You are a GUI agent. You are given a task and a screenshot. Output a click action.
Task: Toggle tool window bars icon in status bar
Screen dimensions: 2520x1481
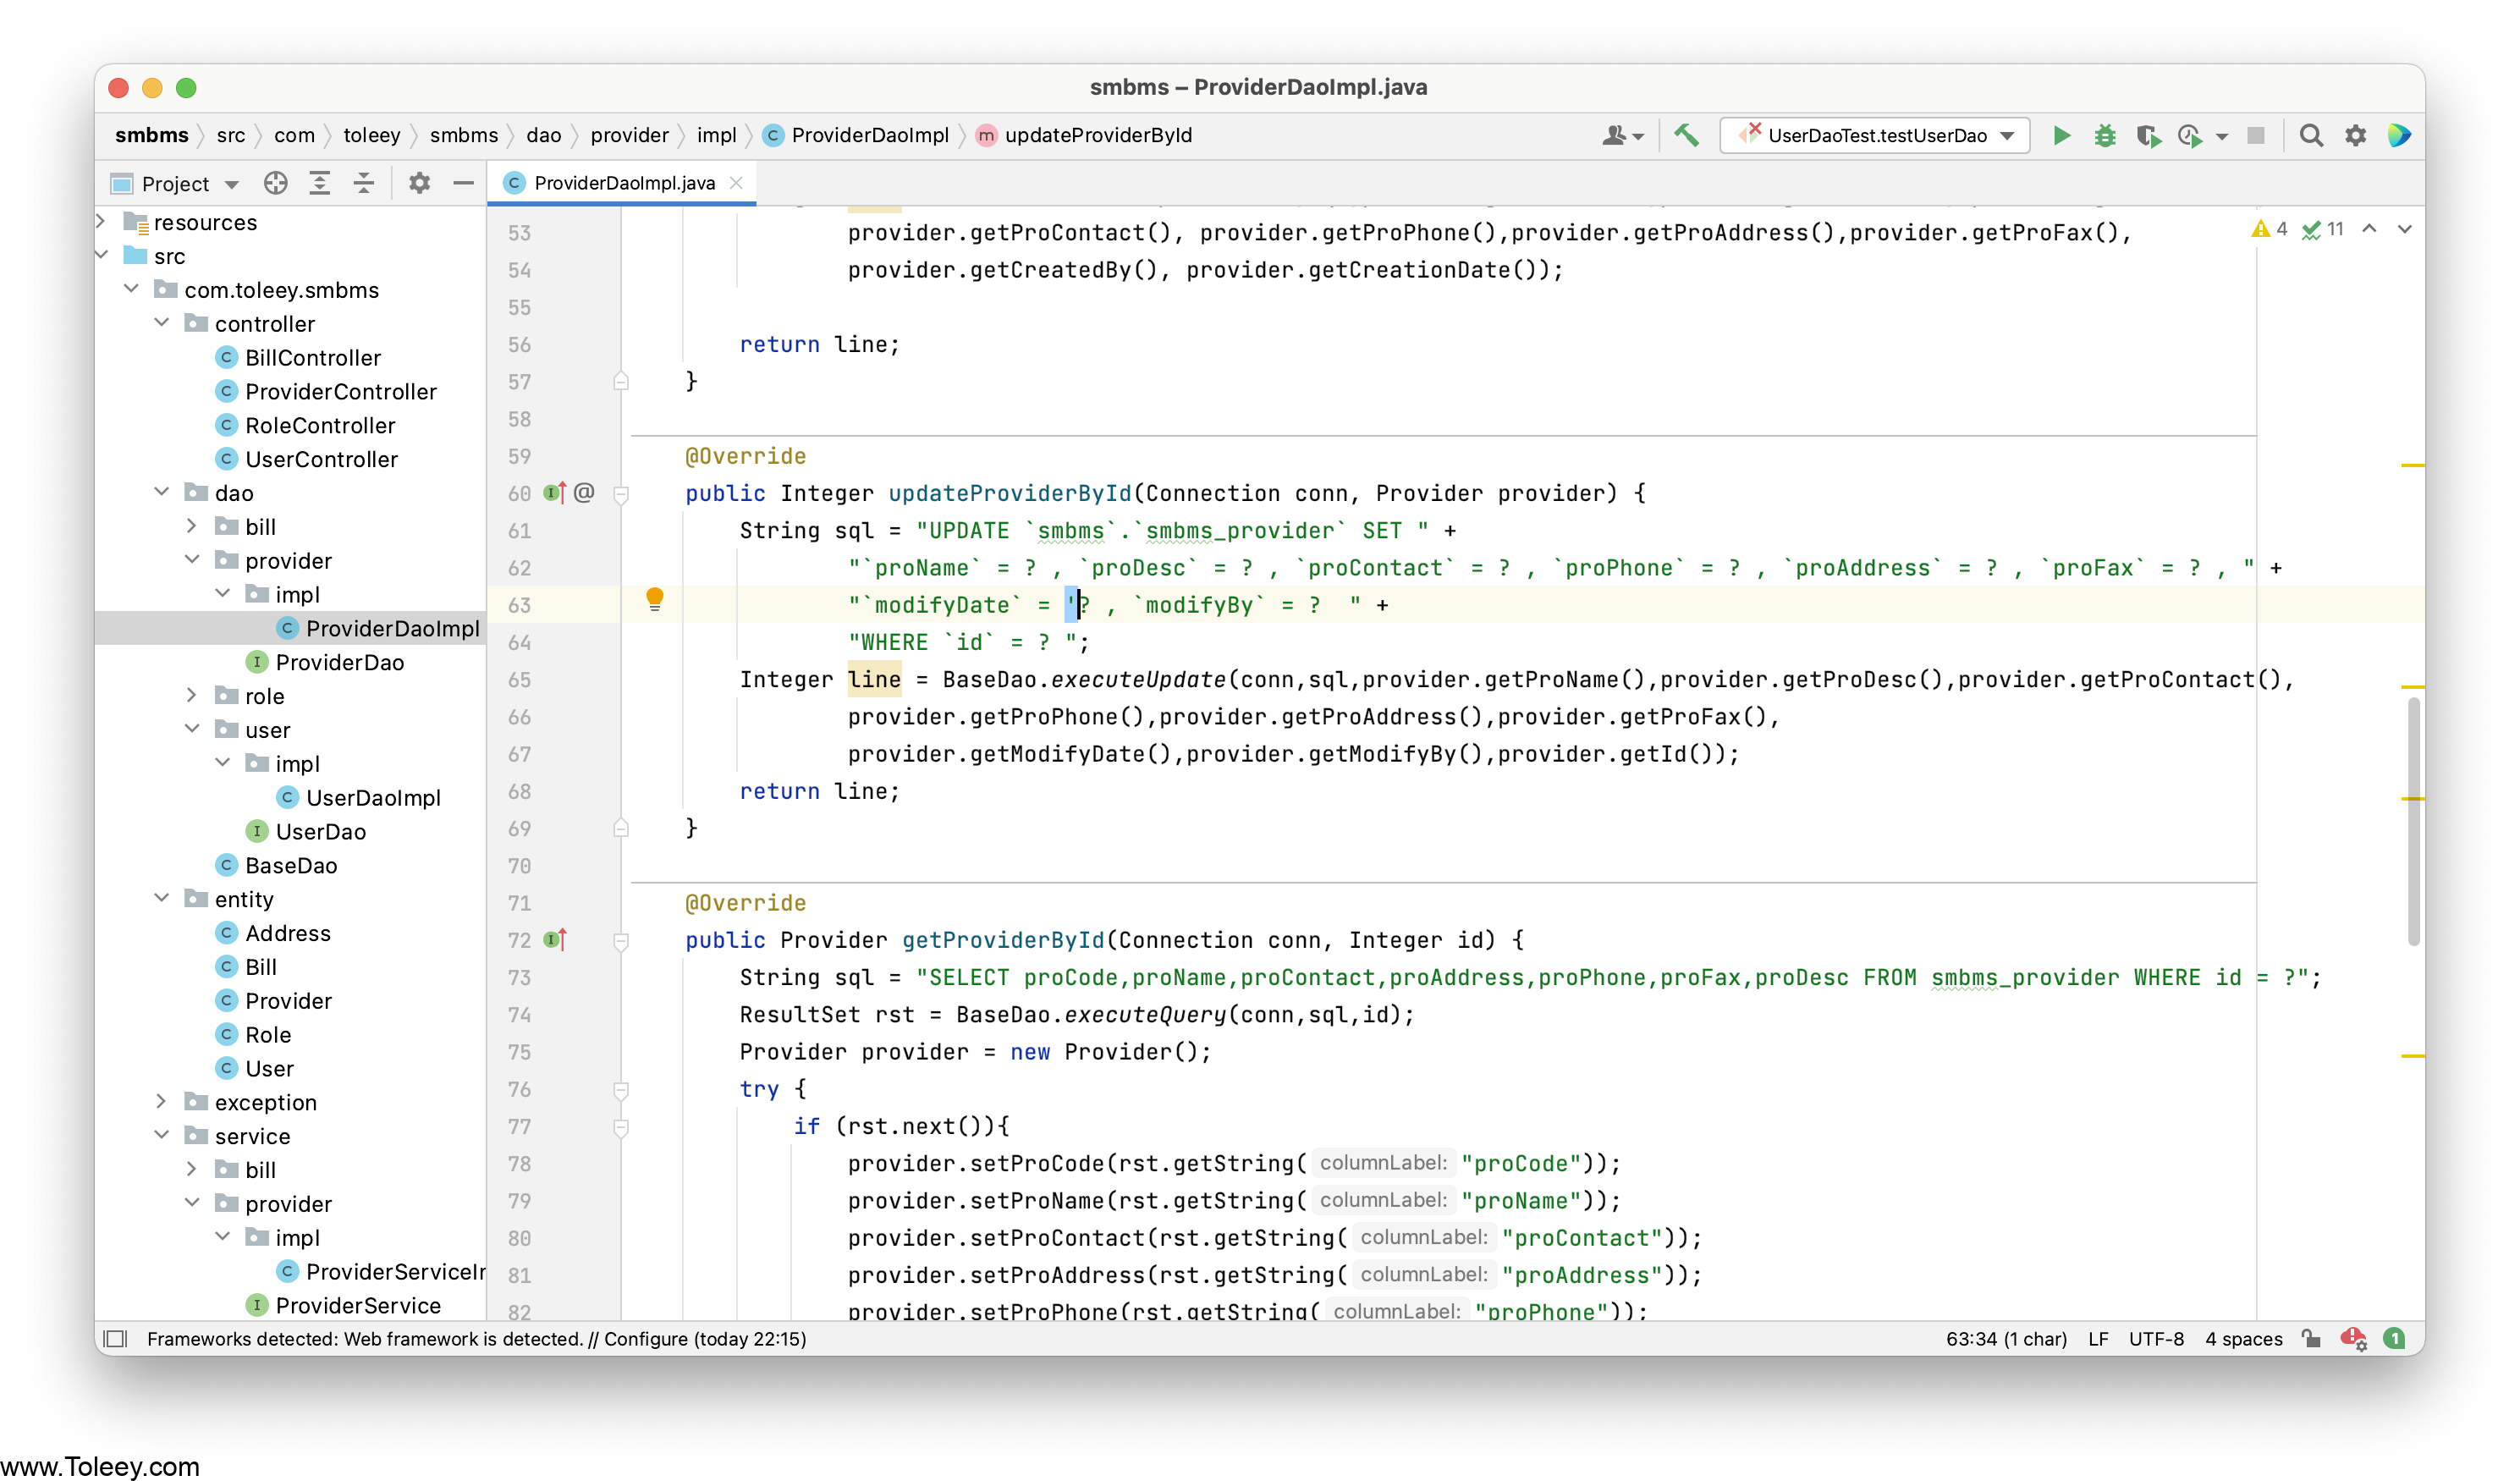pos(117,1338)
